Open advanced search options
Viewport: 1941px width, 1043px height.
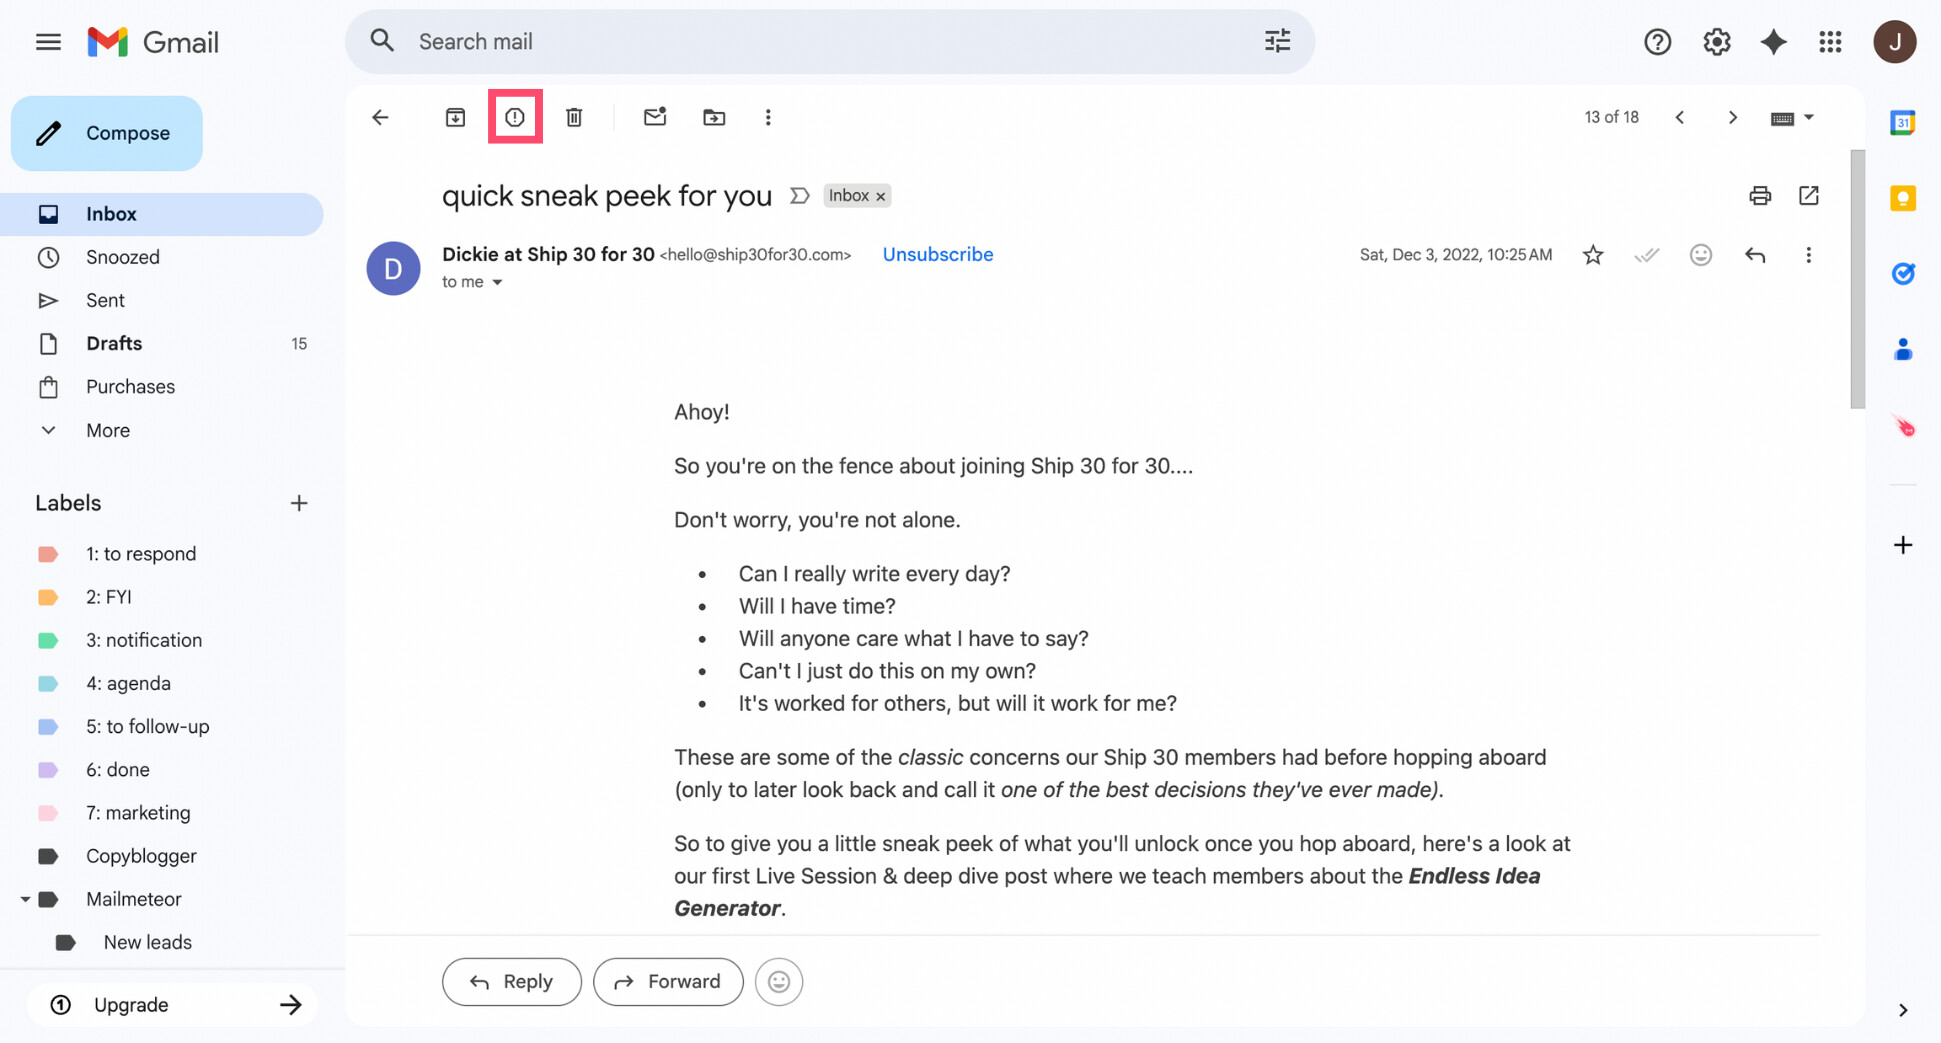click(x=1277, y=41)
